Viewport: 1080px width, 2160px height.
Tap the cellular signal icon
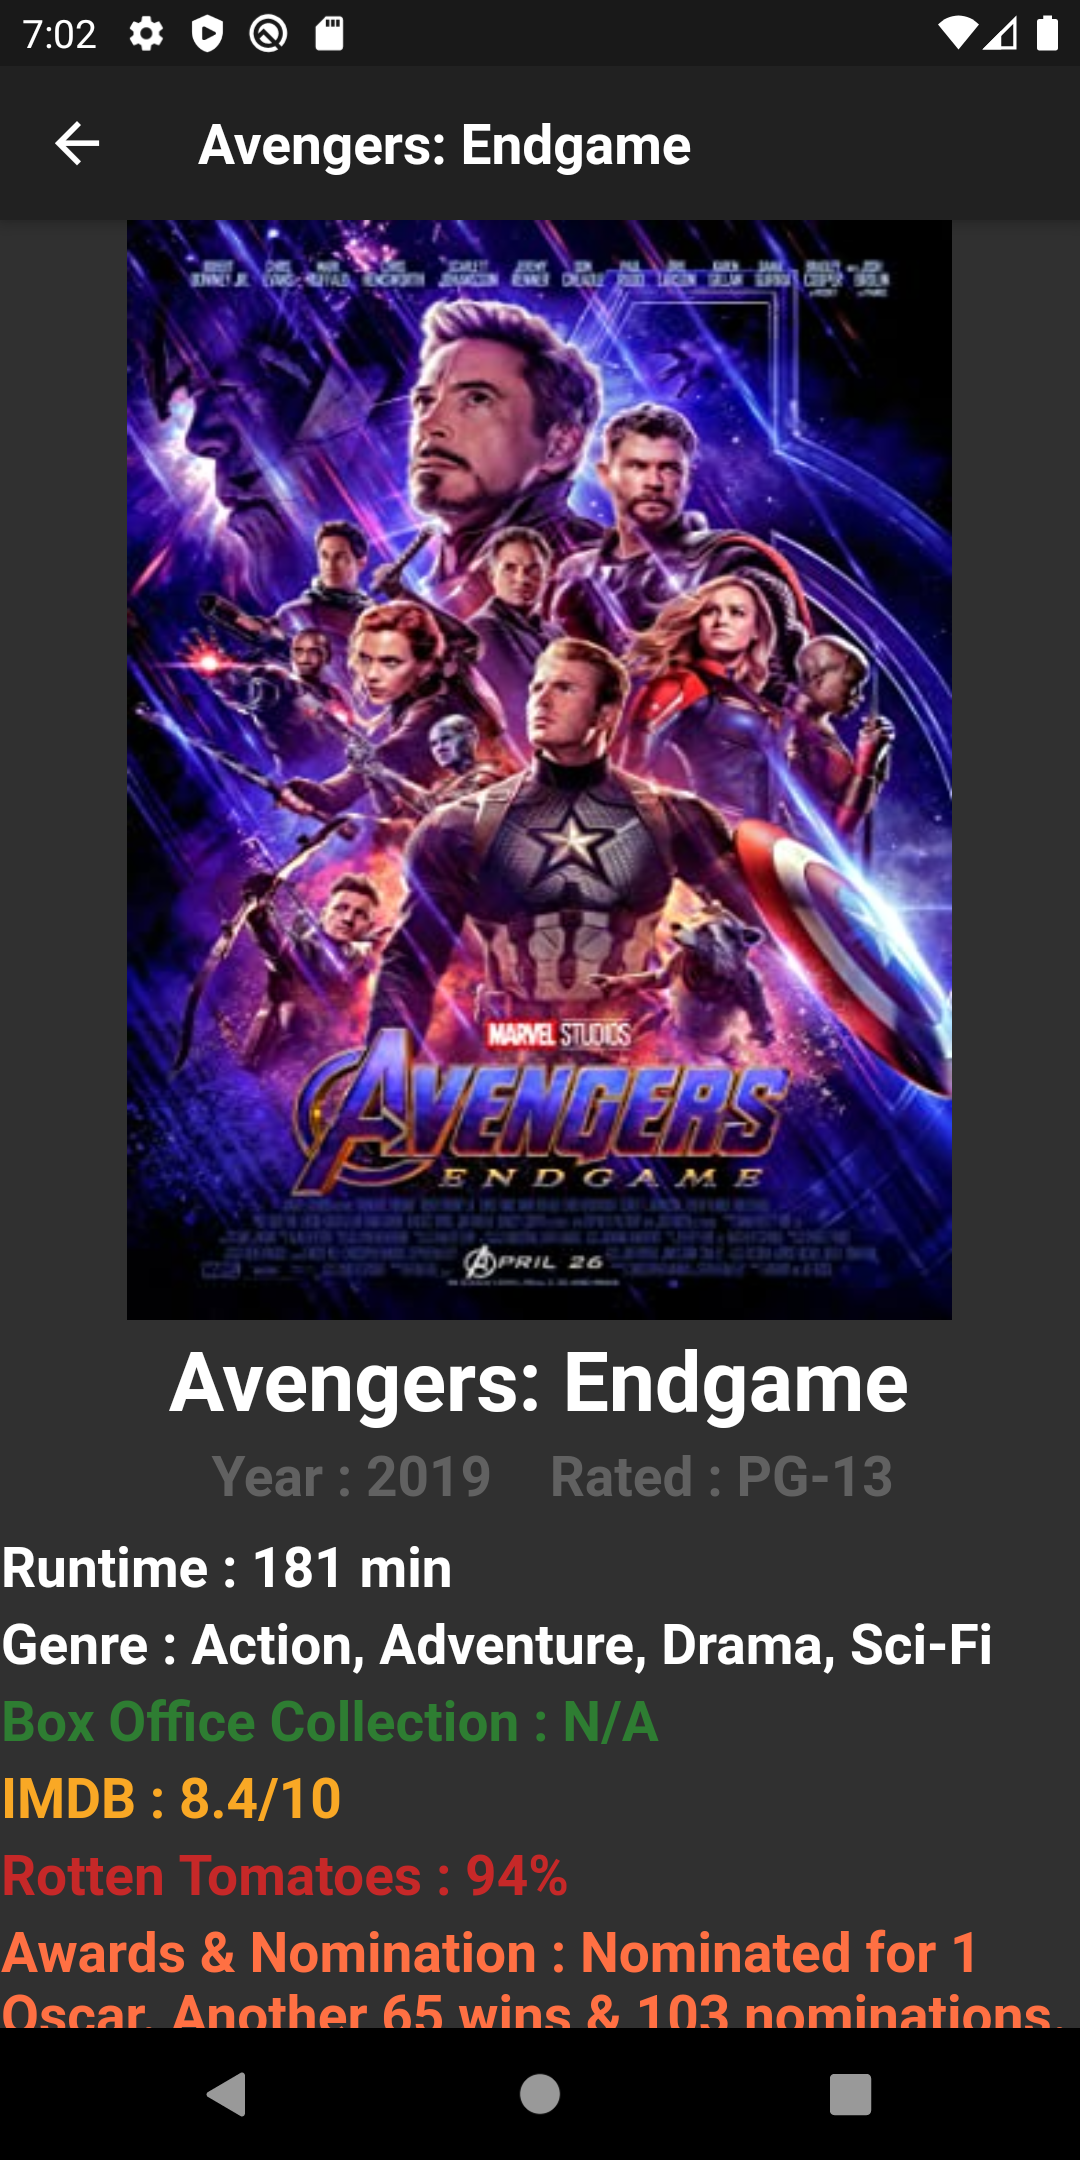point(1000,34)
